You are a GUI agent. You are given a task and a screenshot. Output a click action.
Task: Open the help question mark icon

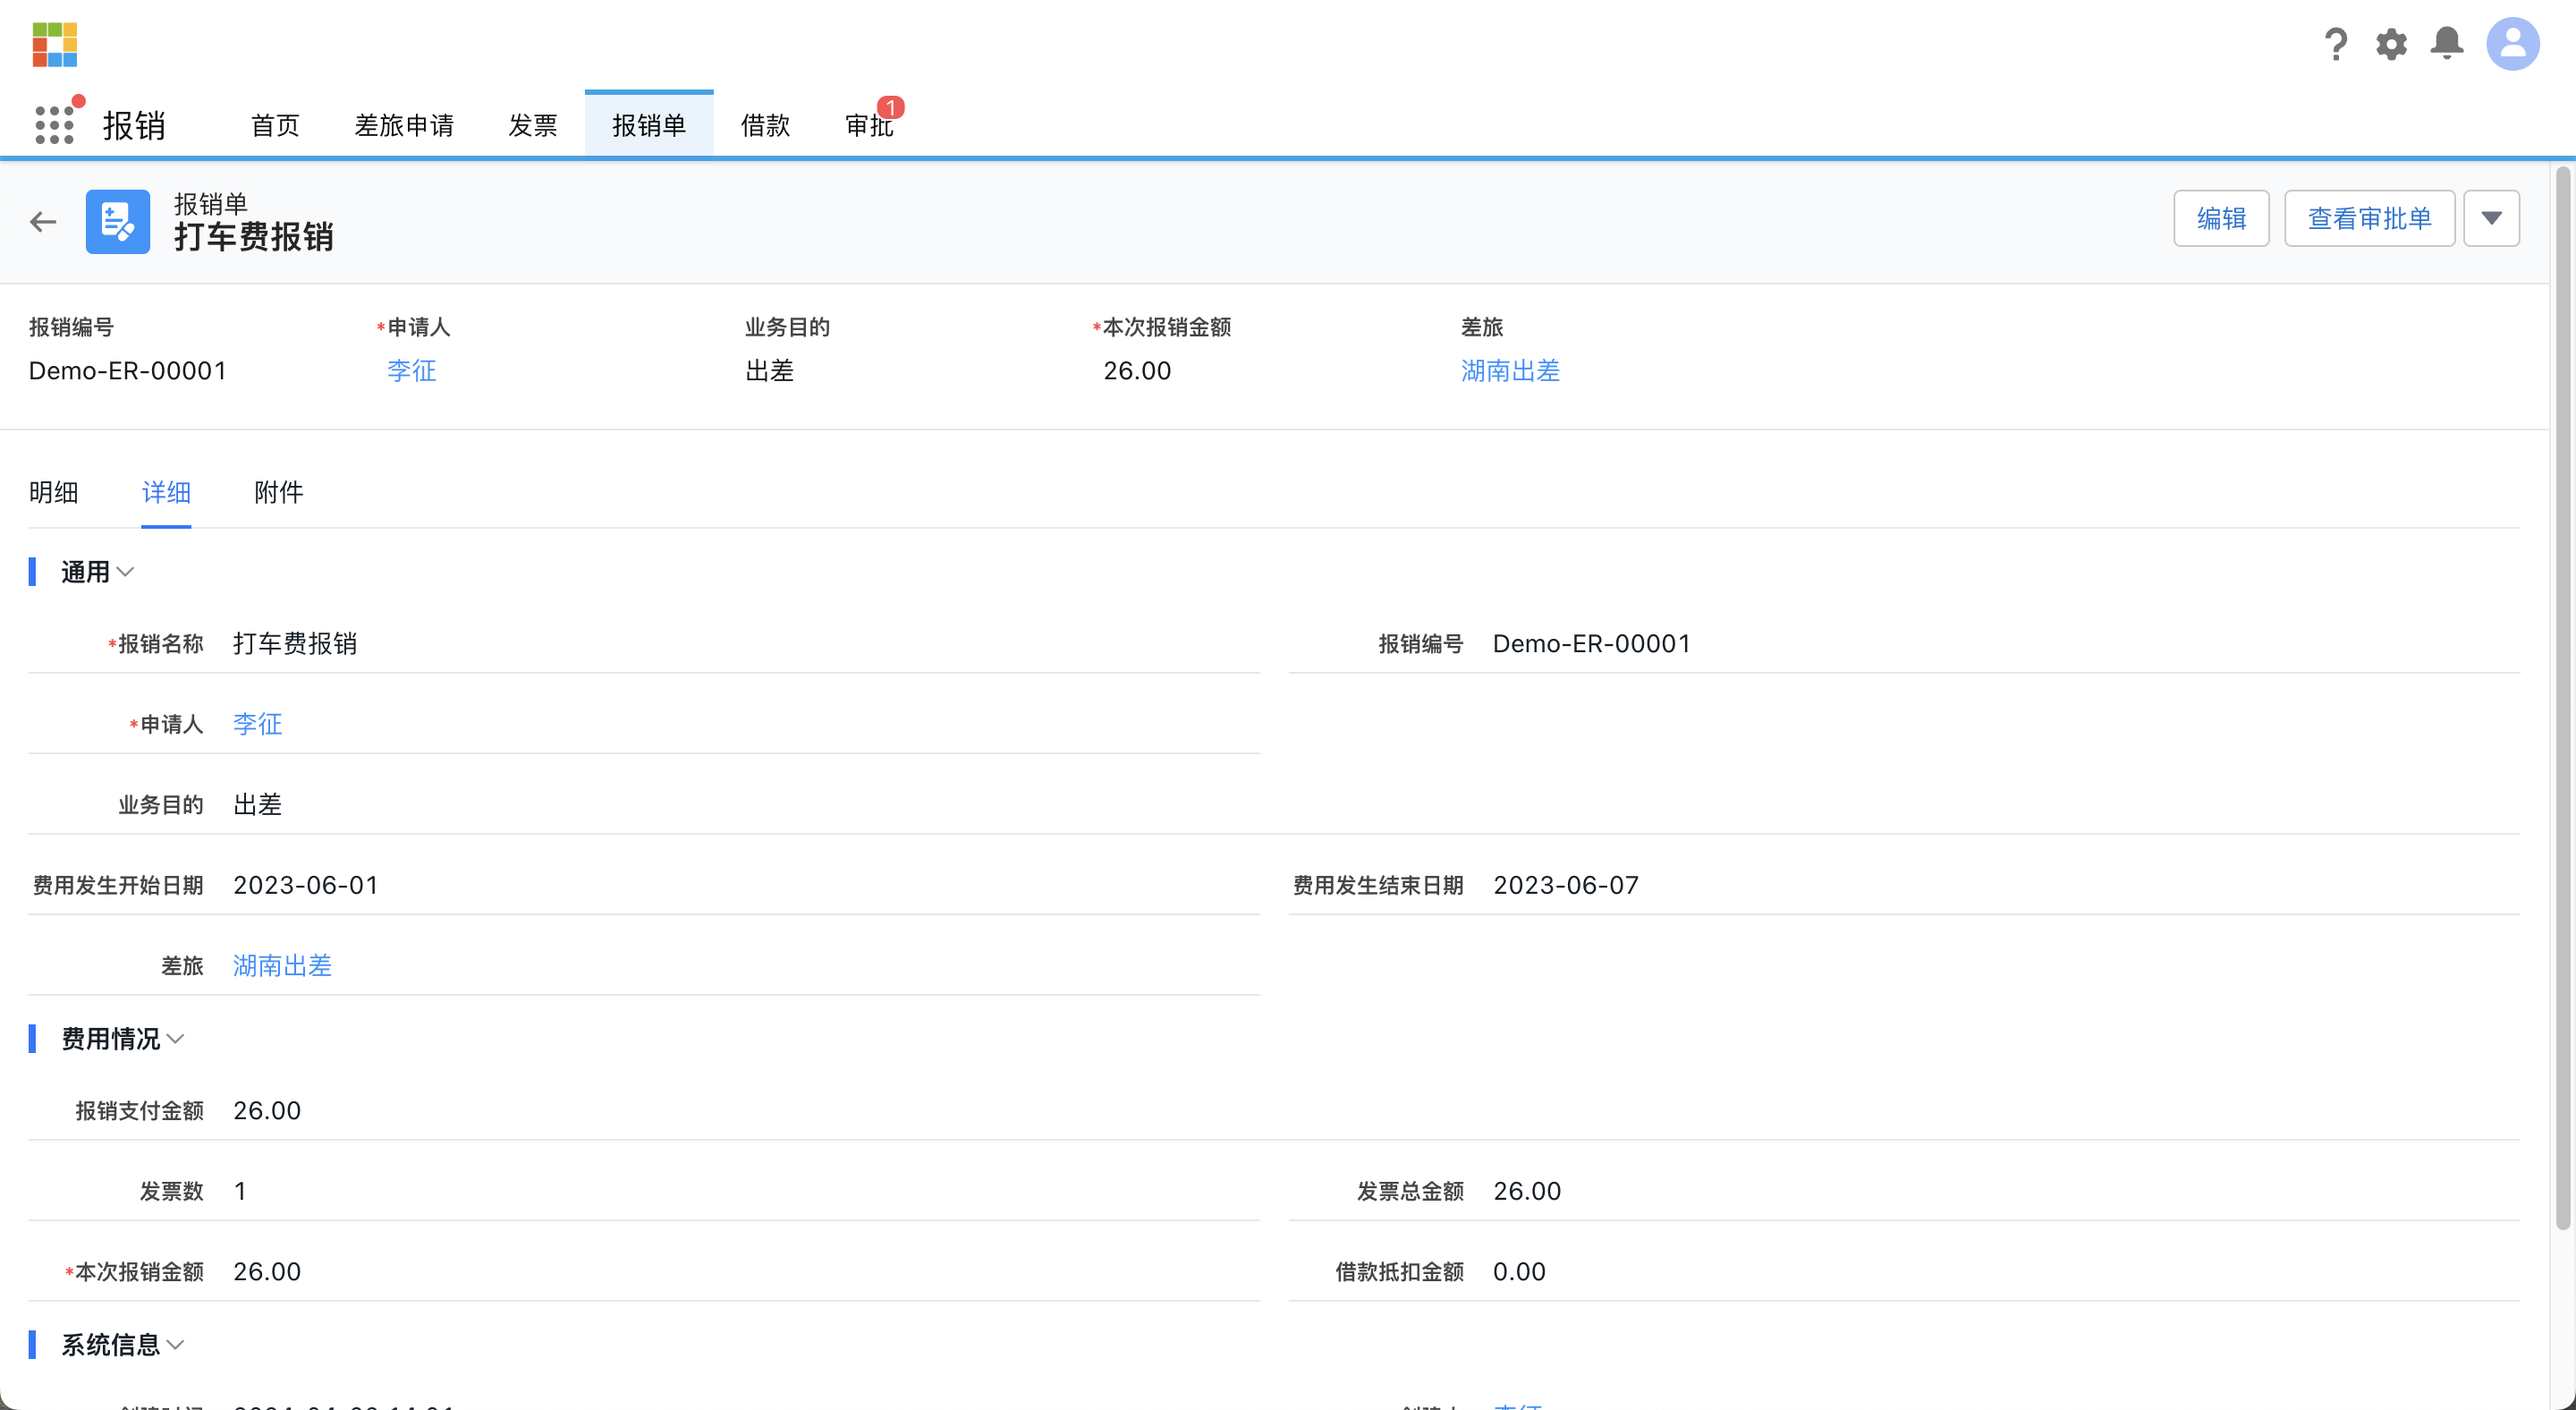tap(2336, 44)
